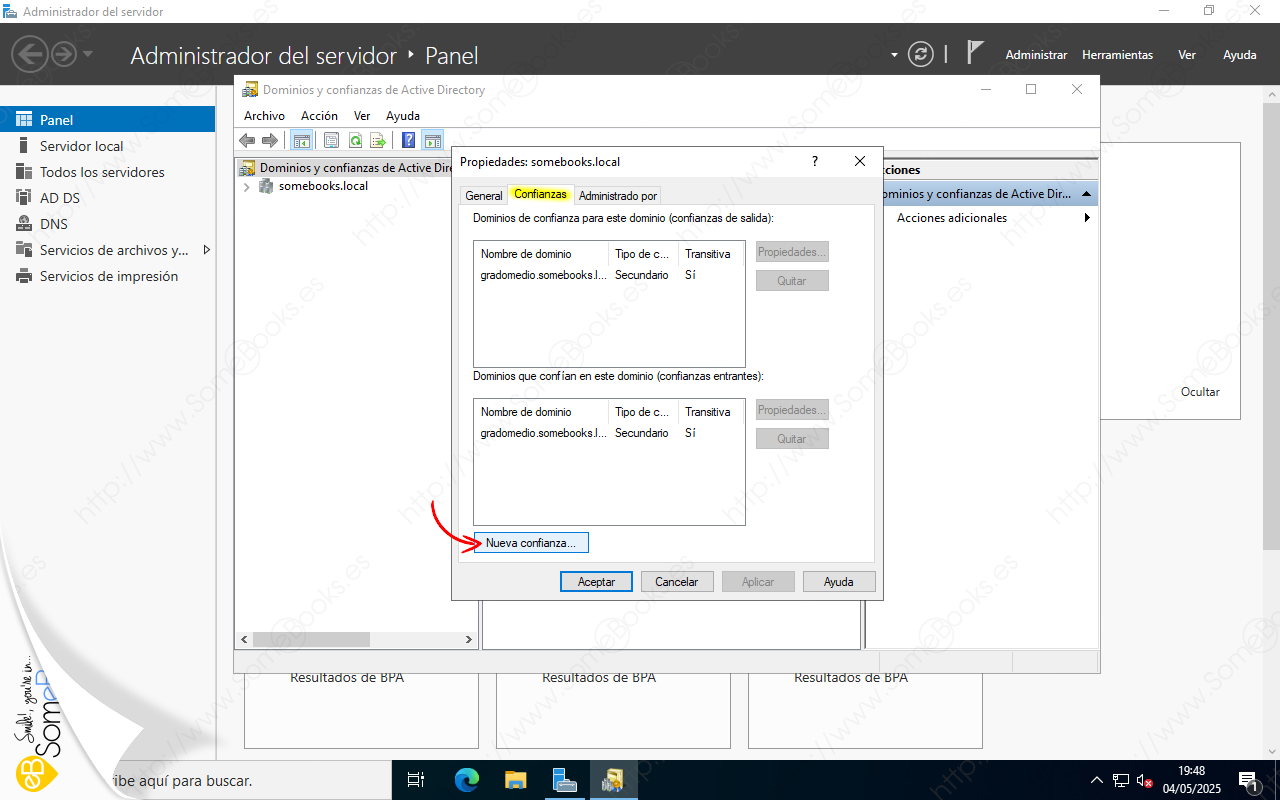Select gradomedio row in outgoing trusts list
The image size is (1280, 800).
pos(543,275)
